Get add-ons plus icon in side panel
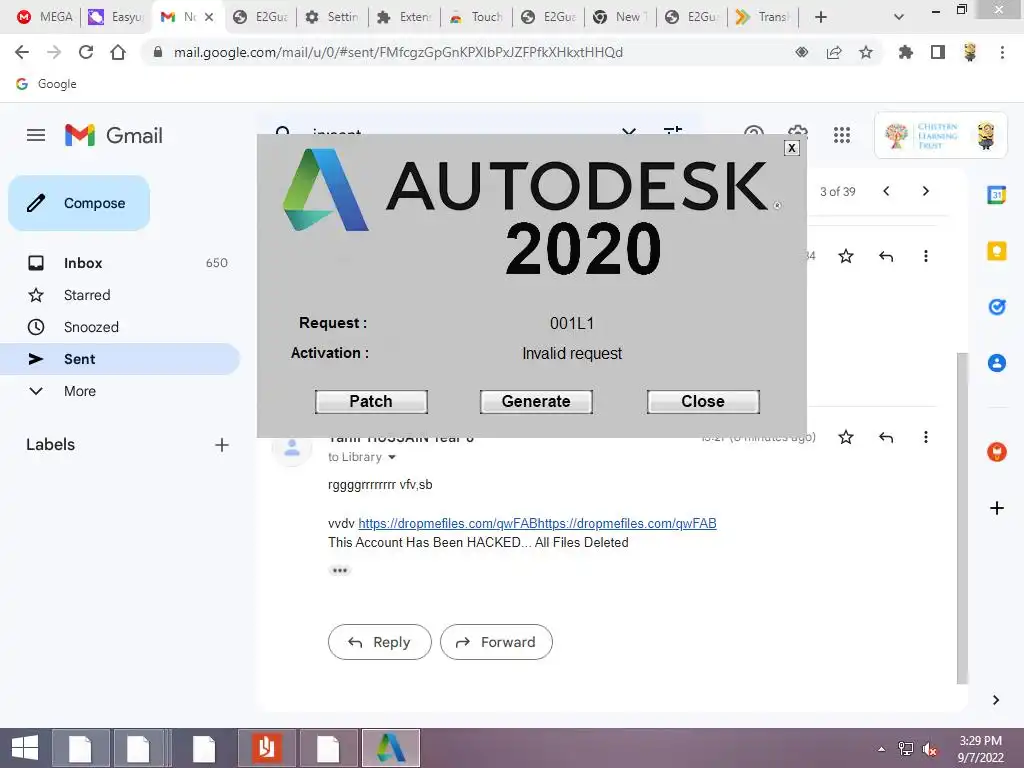The width and height of the screenshot is (1024, 768). [997, 508]
